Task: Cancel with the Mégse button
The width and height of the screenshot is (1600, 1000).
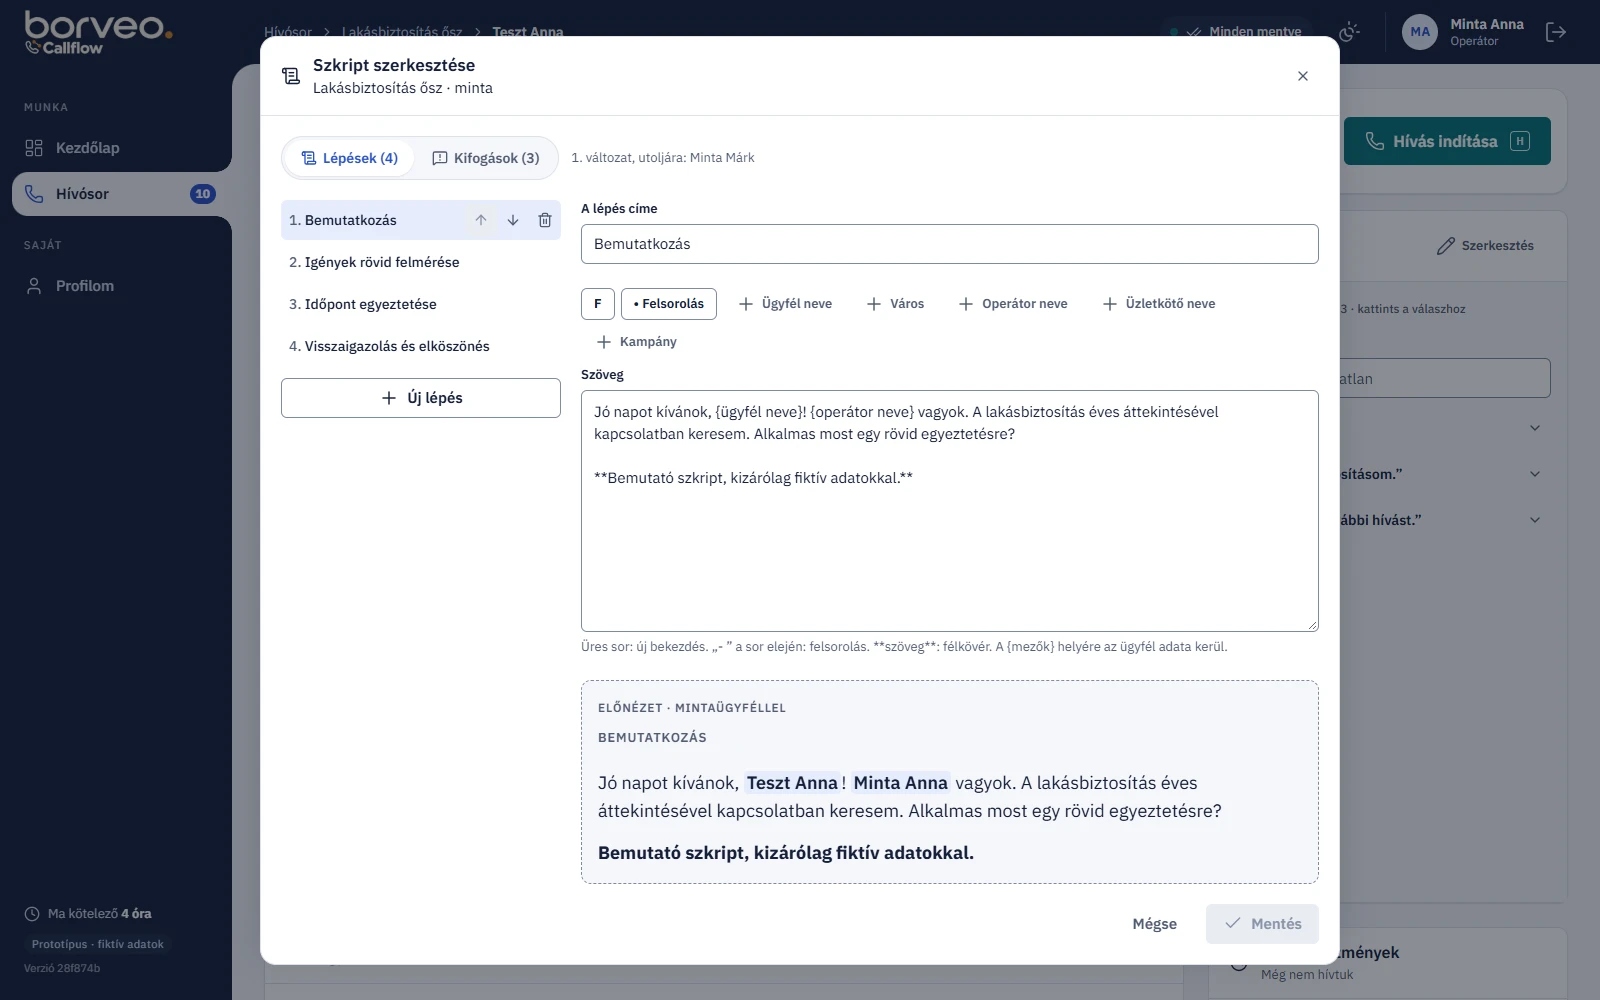Action: tap(1155, 924)
